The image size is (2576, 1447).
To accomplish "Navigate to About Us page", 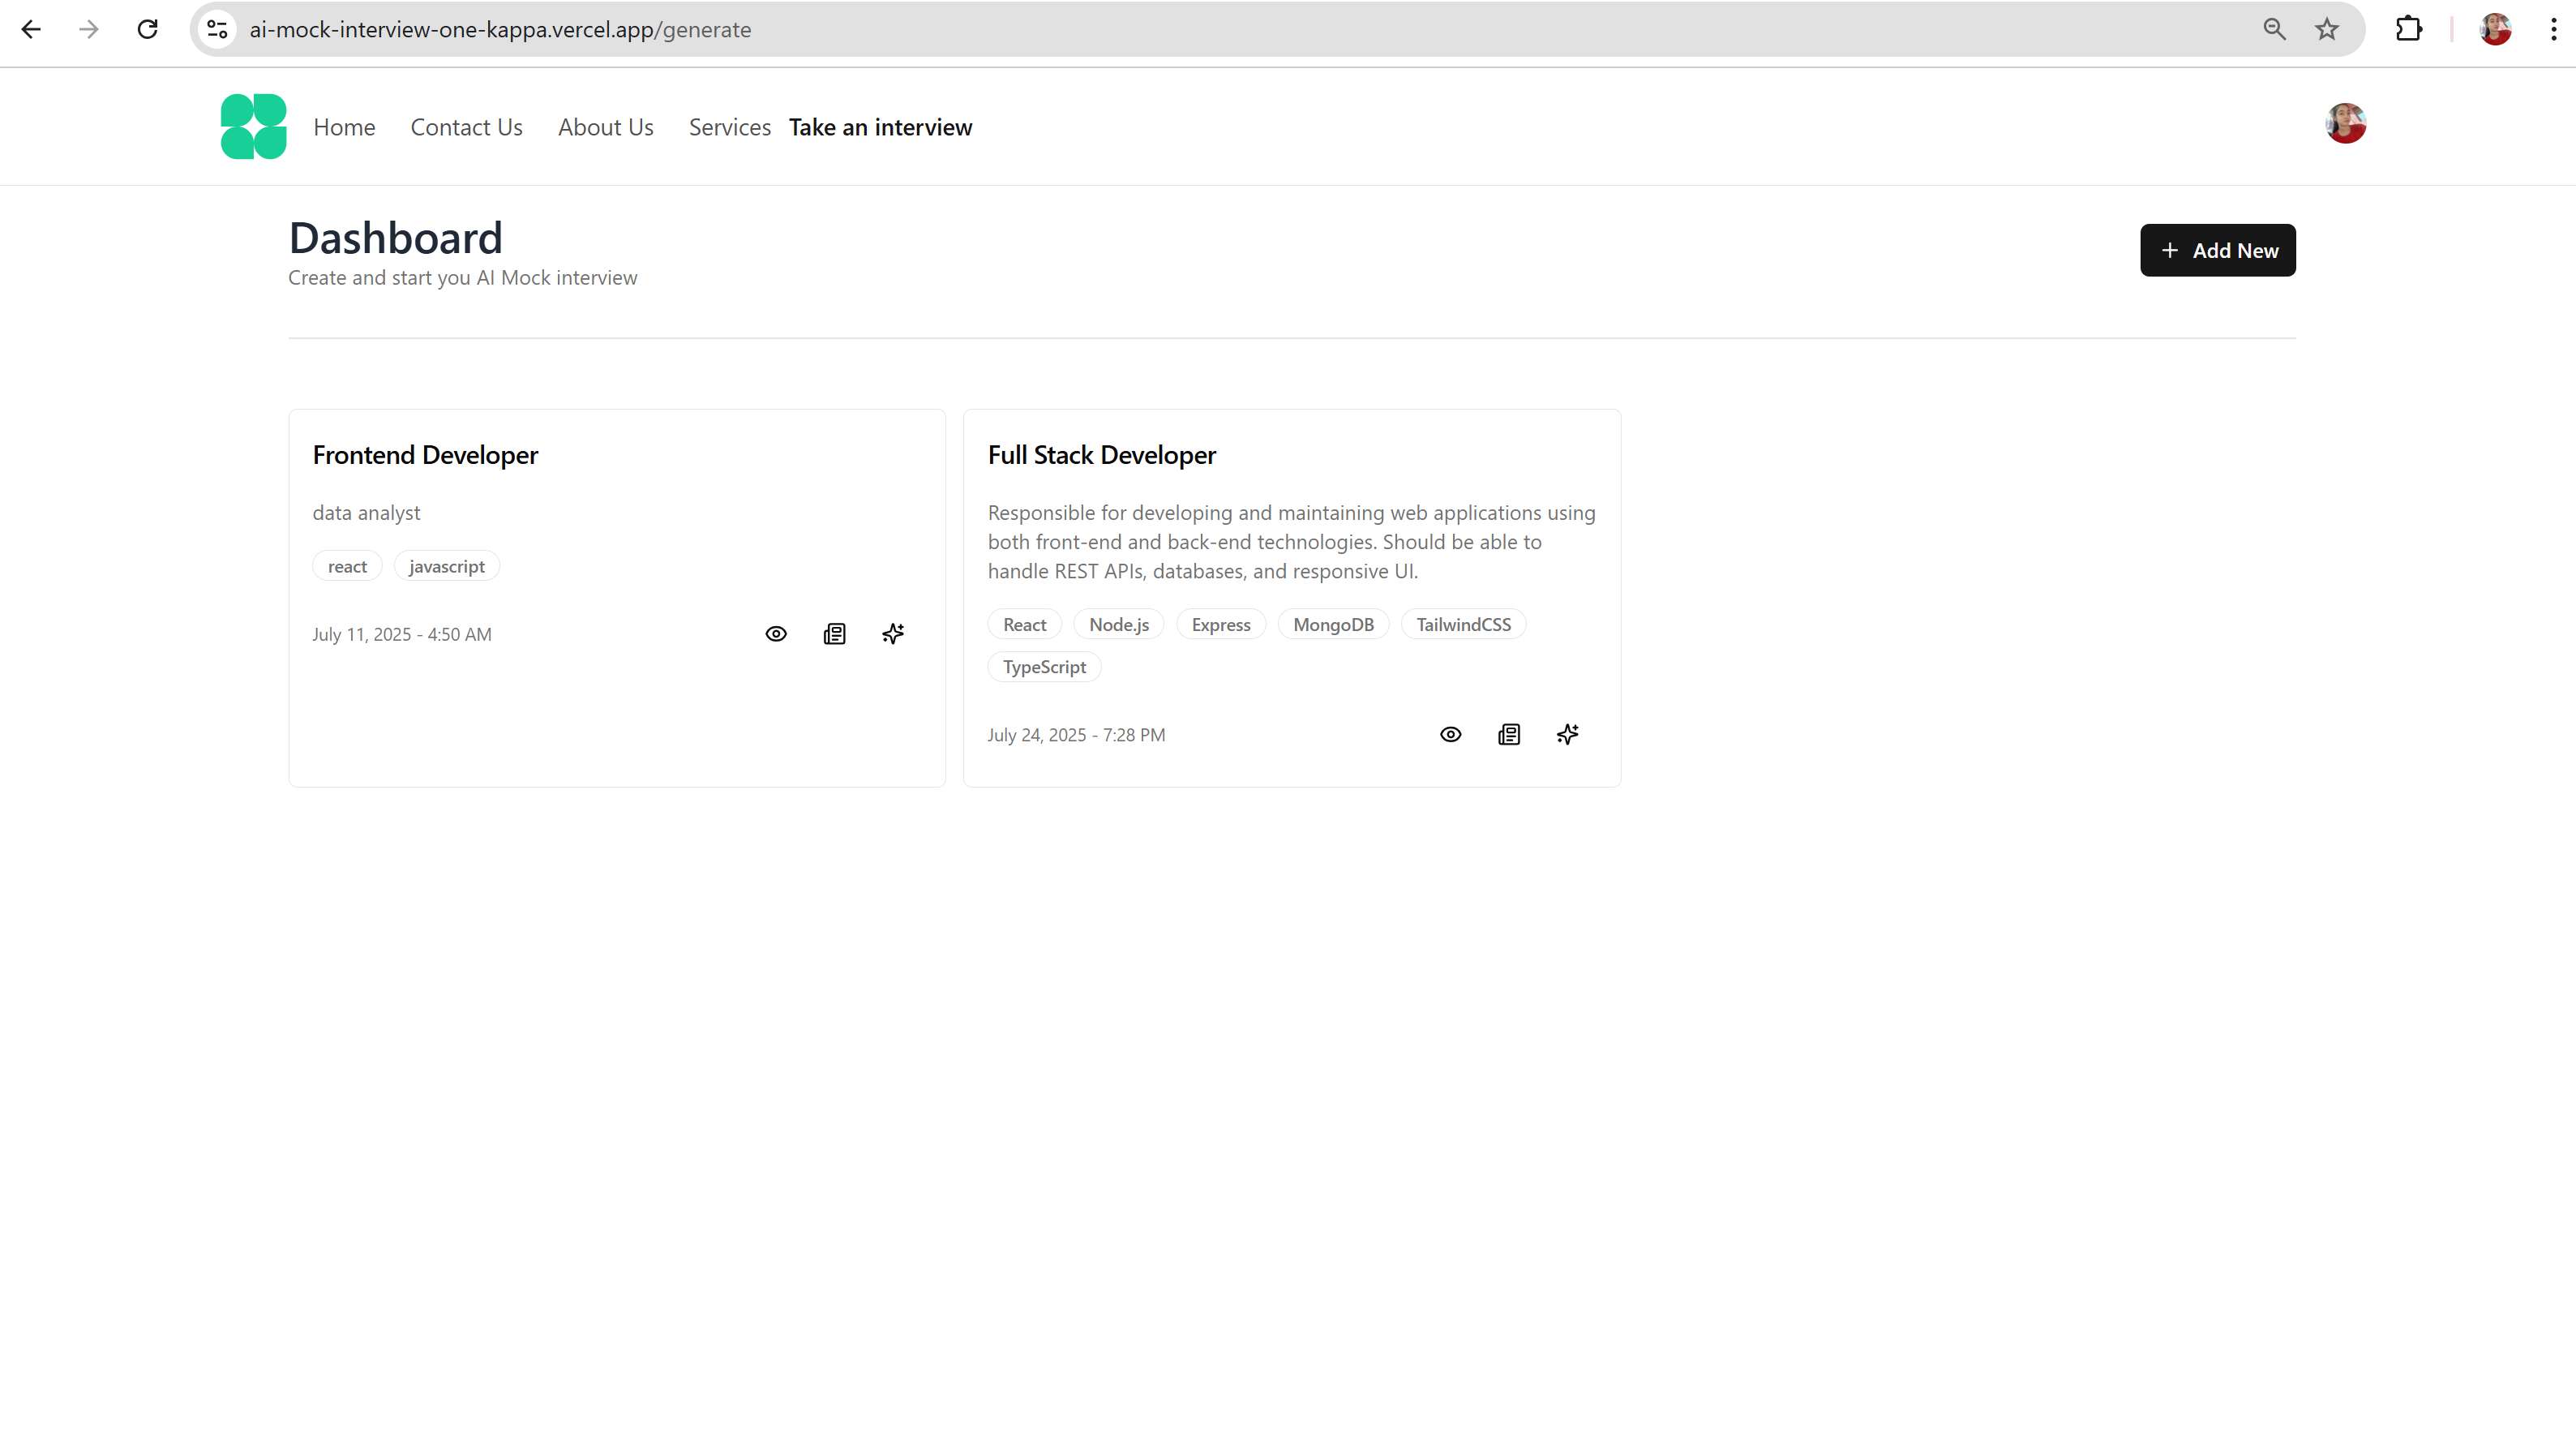I will [x=605, y=128].
